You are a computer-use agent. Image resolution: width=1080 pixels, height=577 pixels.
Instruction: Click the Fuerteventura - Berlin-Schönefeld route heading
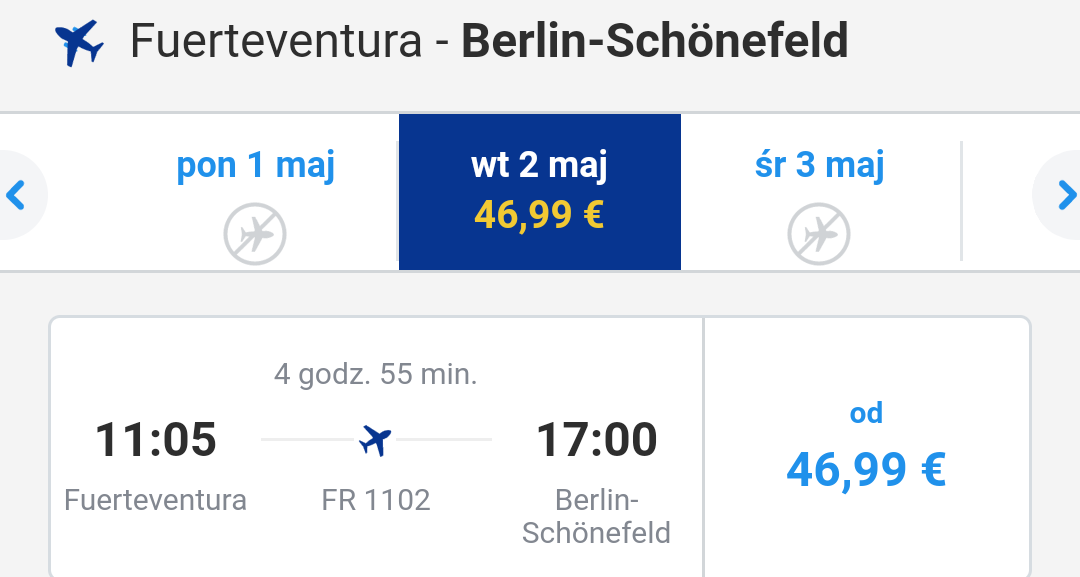click(x=489, y=41)
